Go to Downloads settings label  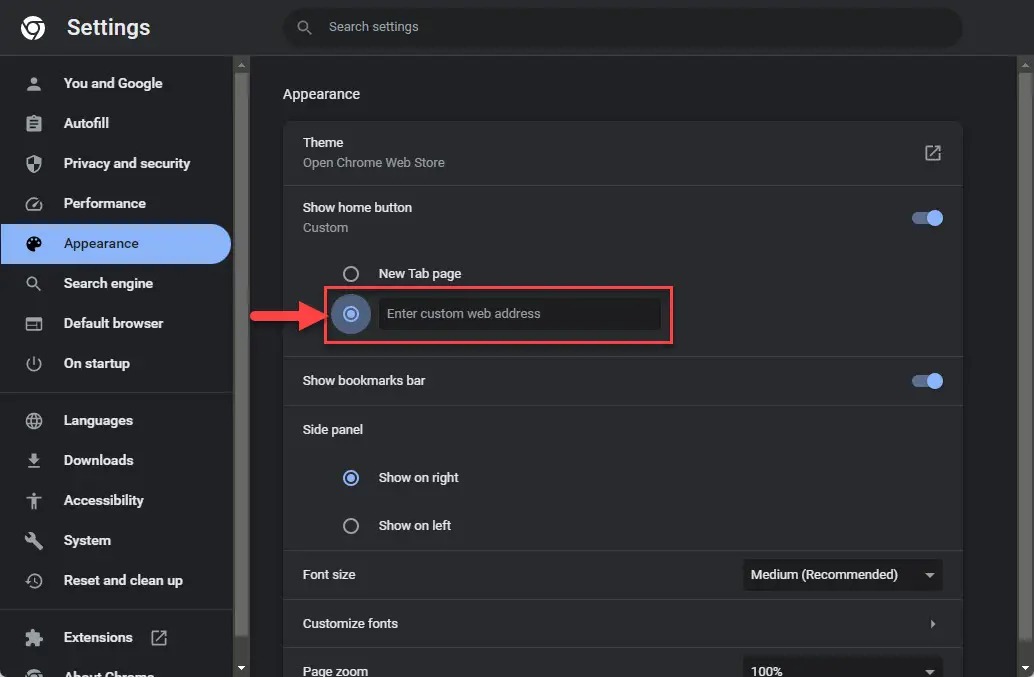98,461
